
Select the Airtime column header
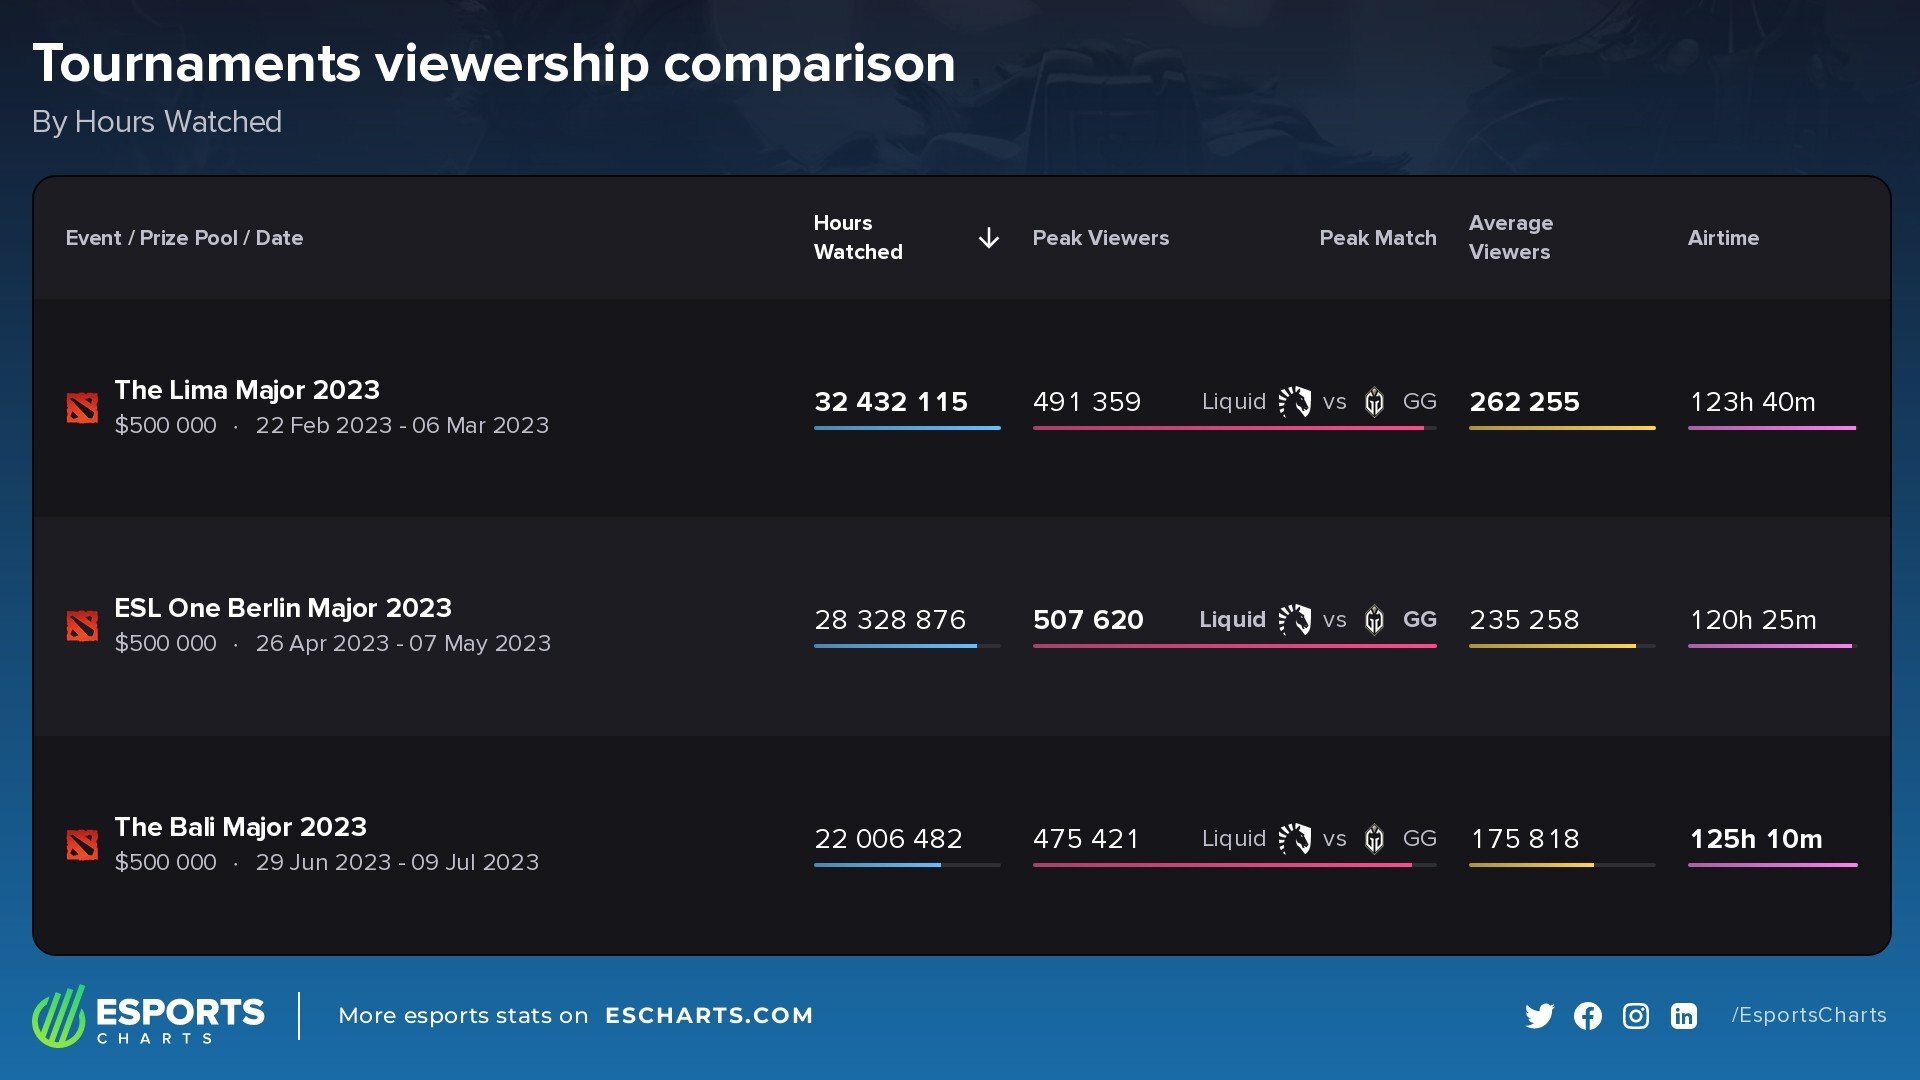pos(1722,238)
